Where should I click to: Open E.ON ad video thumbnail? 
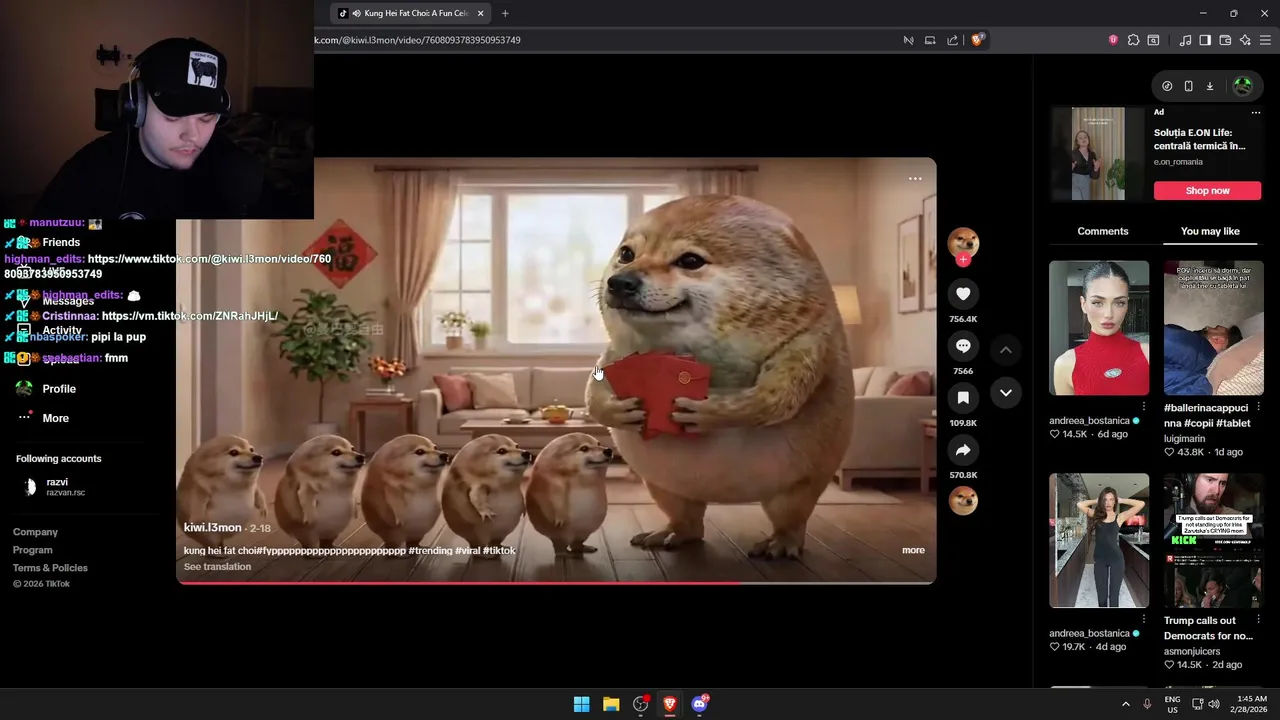1098,154
